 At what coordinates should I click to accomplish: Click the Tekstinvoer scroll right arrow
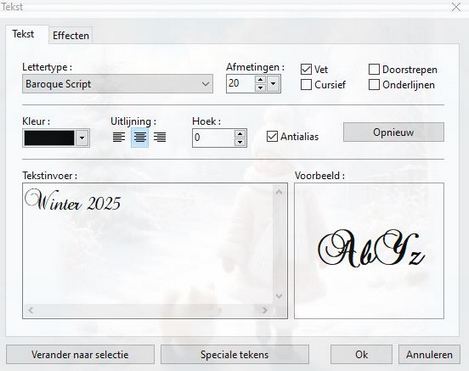click(265, 310)
